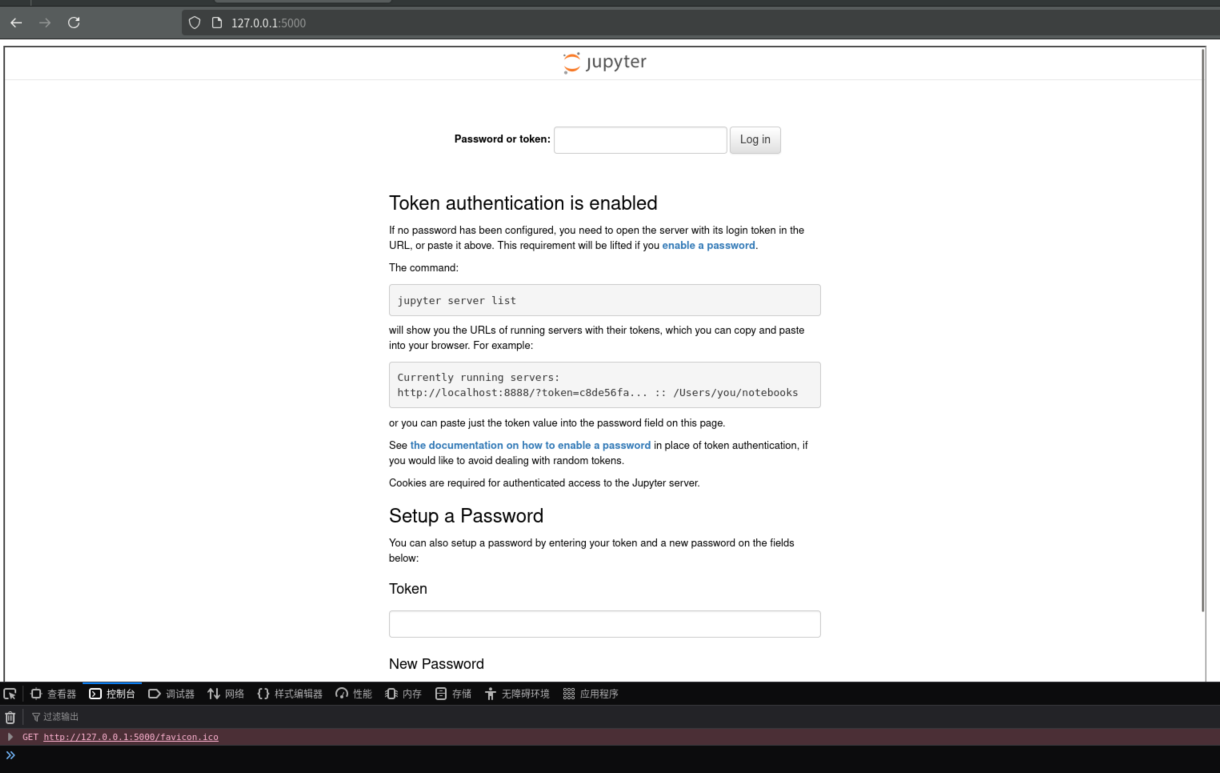
Task: Click the Password or token input field
Action: pyautogui.click(x=640, y=140)
